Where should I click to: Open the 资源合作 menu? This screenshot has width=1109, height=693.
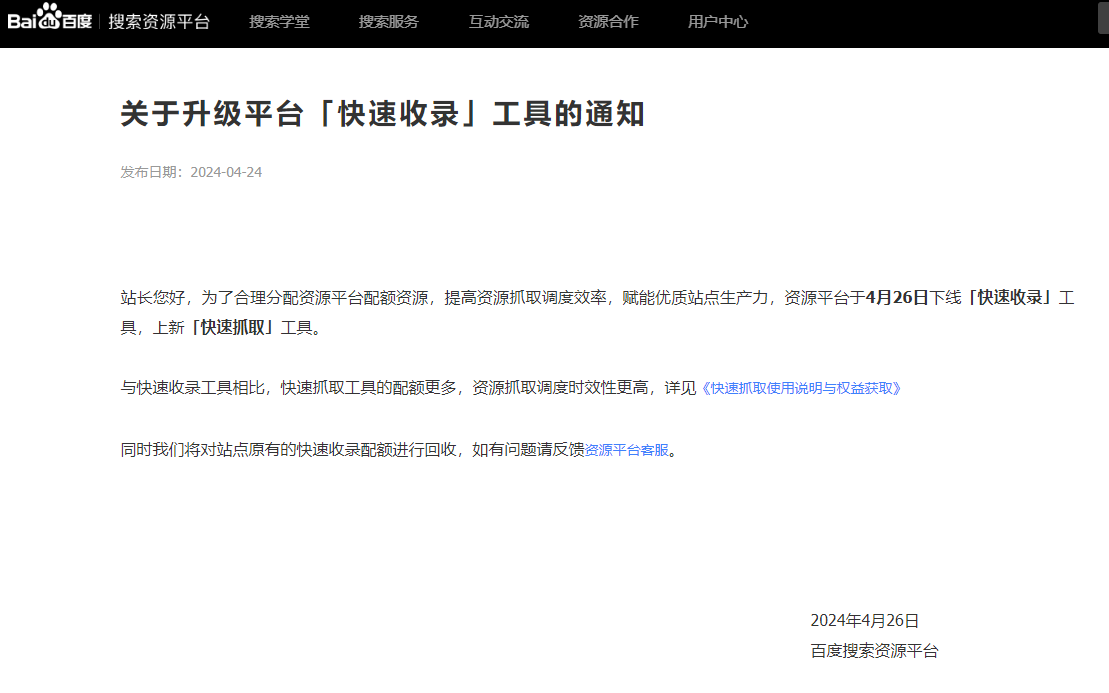tap(608, 22)
